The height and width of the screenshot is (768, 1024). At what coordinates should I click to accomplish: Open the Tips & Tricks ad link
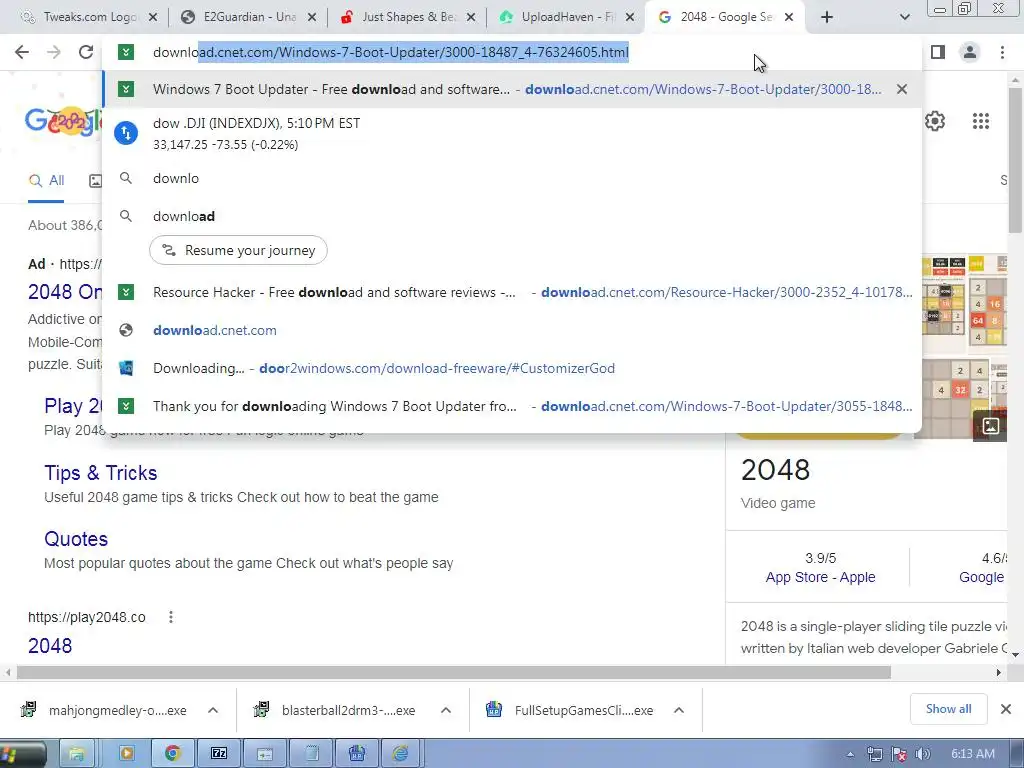tap(101, 472)
